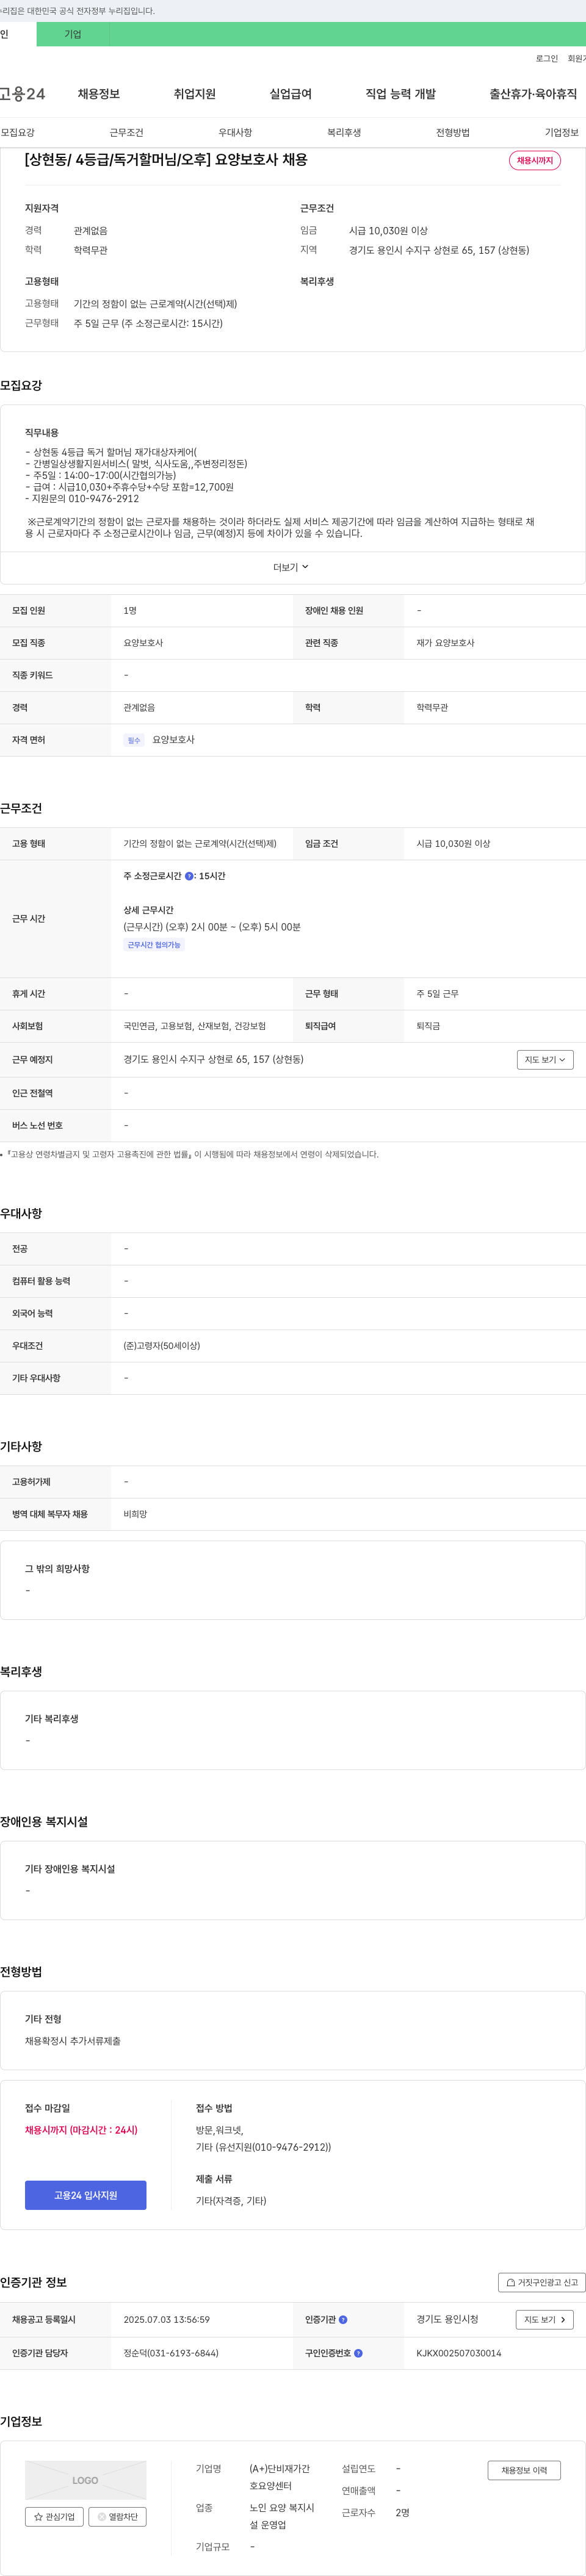The image size is (586, 2576).
Task: Jump to 전형방법 section tab
Action: [x=453, y=133]
